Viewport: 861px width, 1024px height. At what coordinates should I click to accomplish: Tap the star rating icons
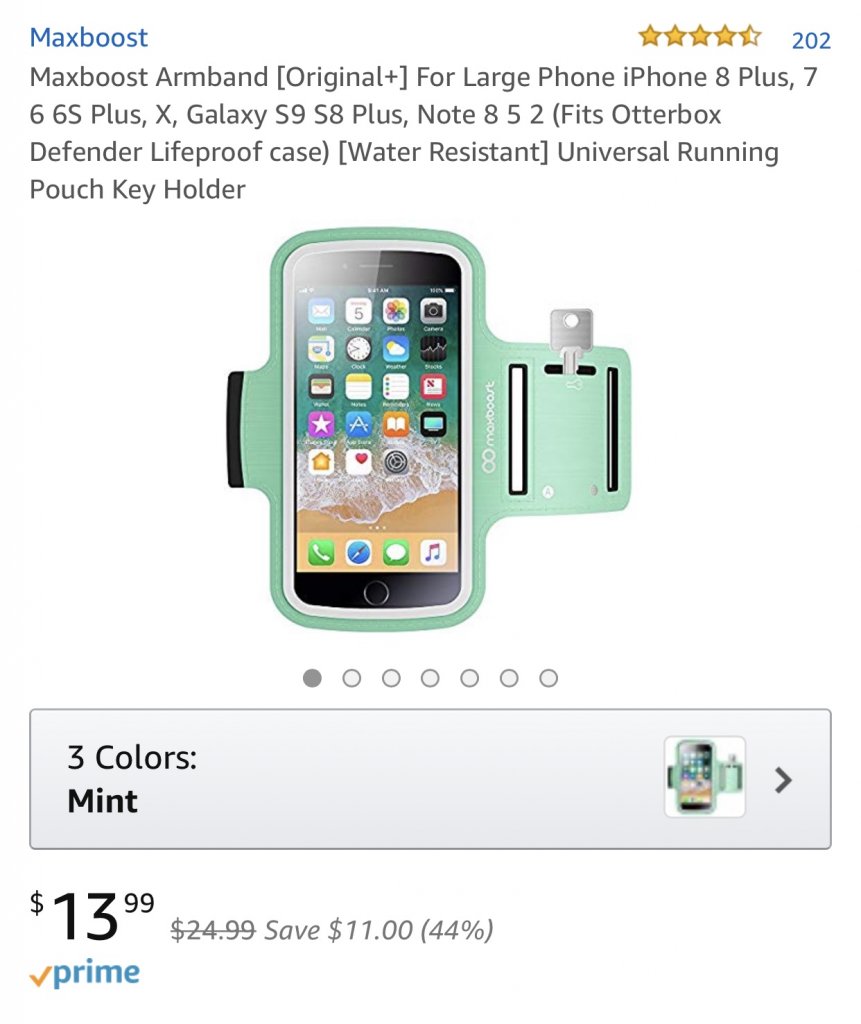click(x=699, y=38)
